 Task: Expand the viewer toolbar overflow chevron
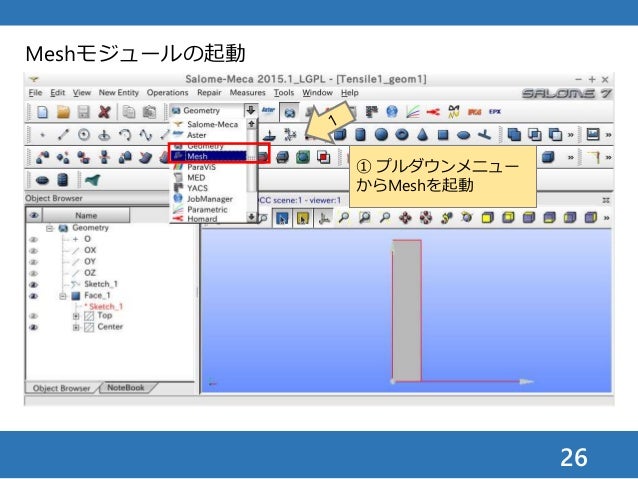click(x=606, y=218)
